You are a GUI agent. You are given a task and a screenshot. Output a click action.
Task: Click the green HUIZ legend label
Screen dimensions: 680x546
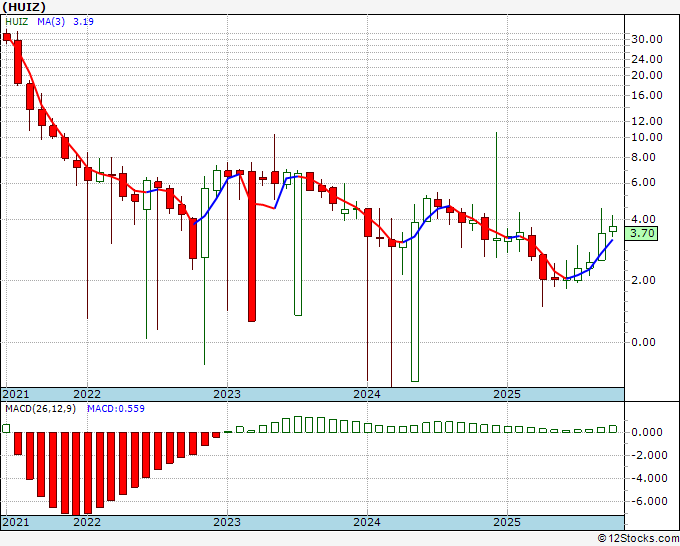16,22
